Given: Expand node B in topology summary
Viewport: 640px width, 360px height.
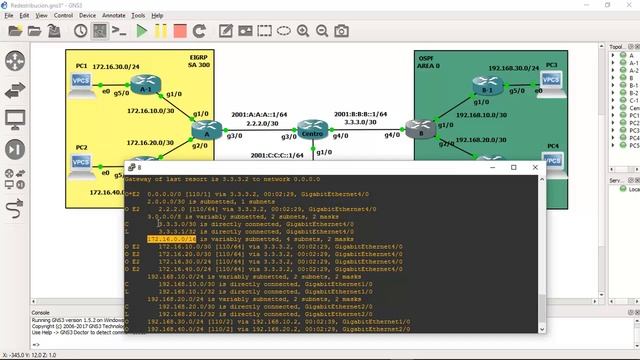Looking at the screenshot, I should 613,78.
